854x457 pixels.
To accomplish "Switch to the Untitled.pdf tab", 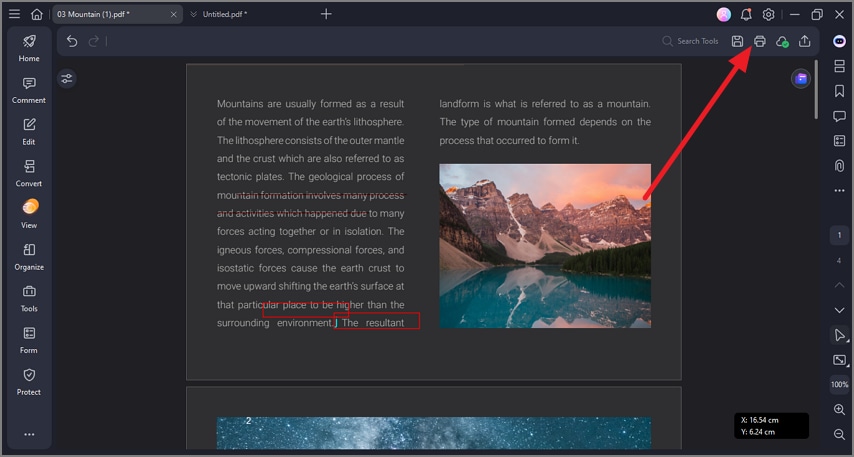I will click(224, 14).
